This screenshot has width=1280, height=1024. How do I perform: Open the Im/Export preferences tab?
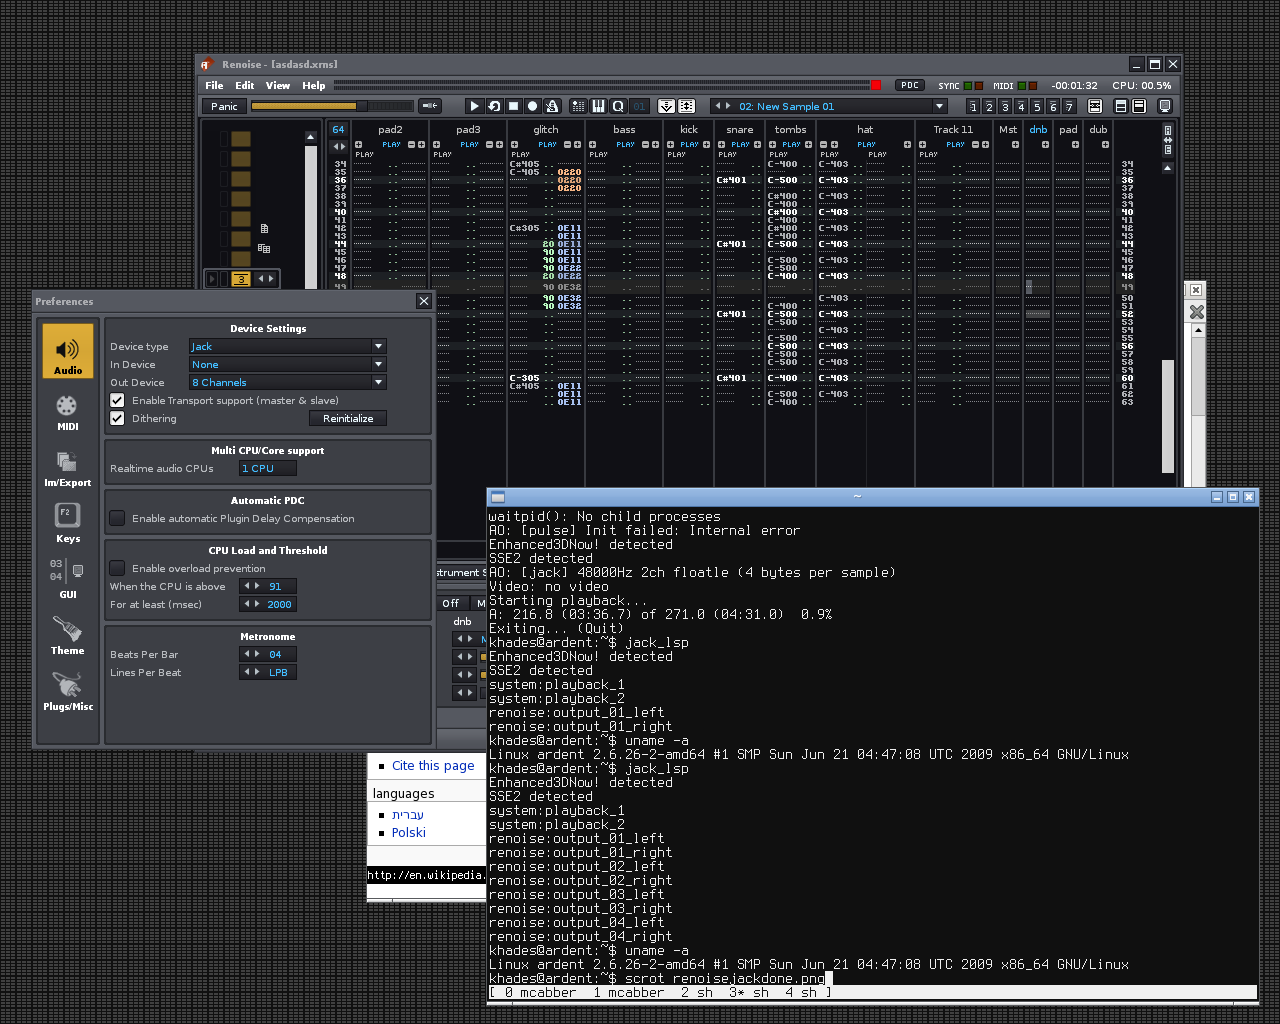[68, 468]
